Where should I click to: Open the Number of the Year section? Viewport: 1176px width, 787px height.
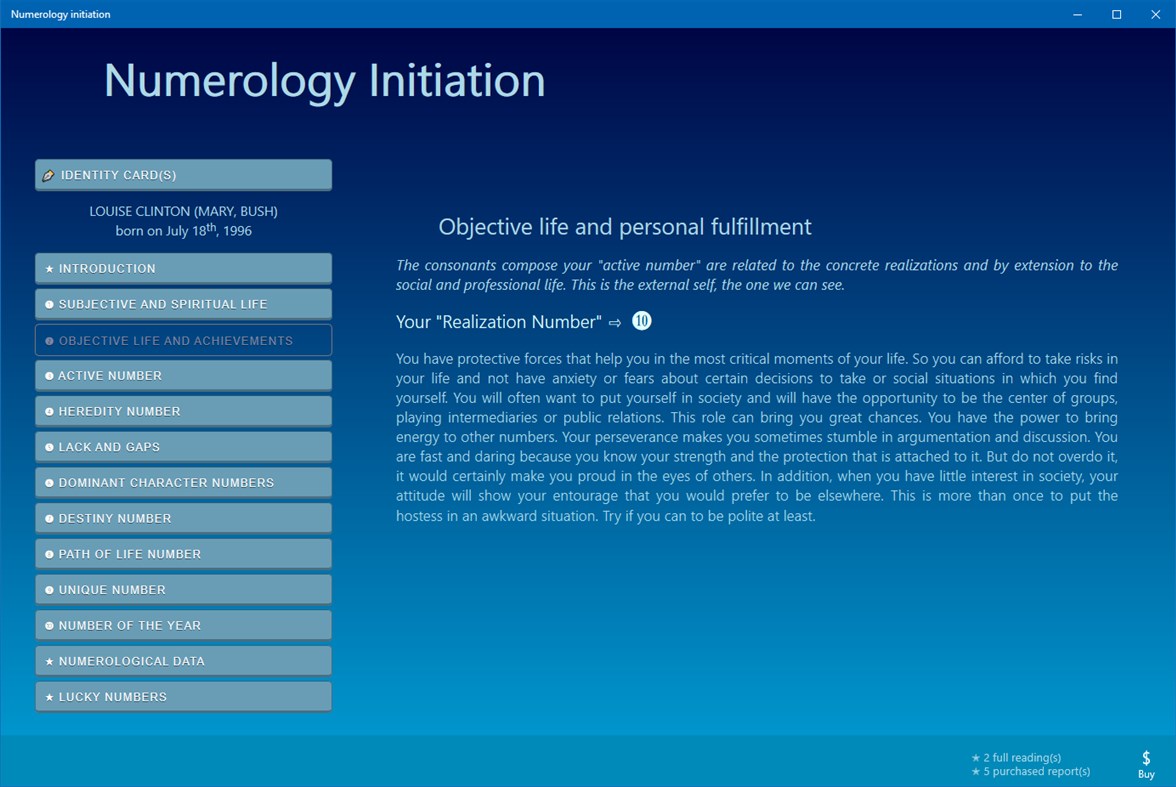183,624
